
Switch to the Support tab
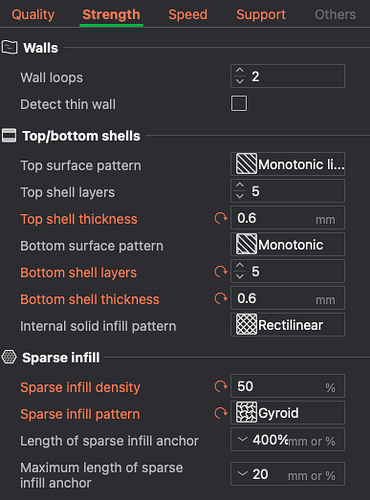[261, 14]
